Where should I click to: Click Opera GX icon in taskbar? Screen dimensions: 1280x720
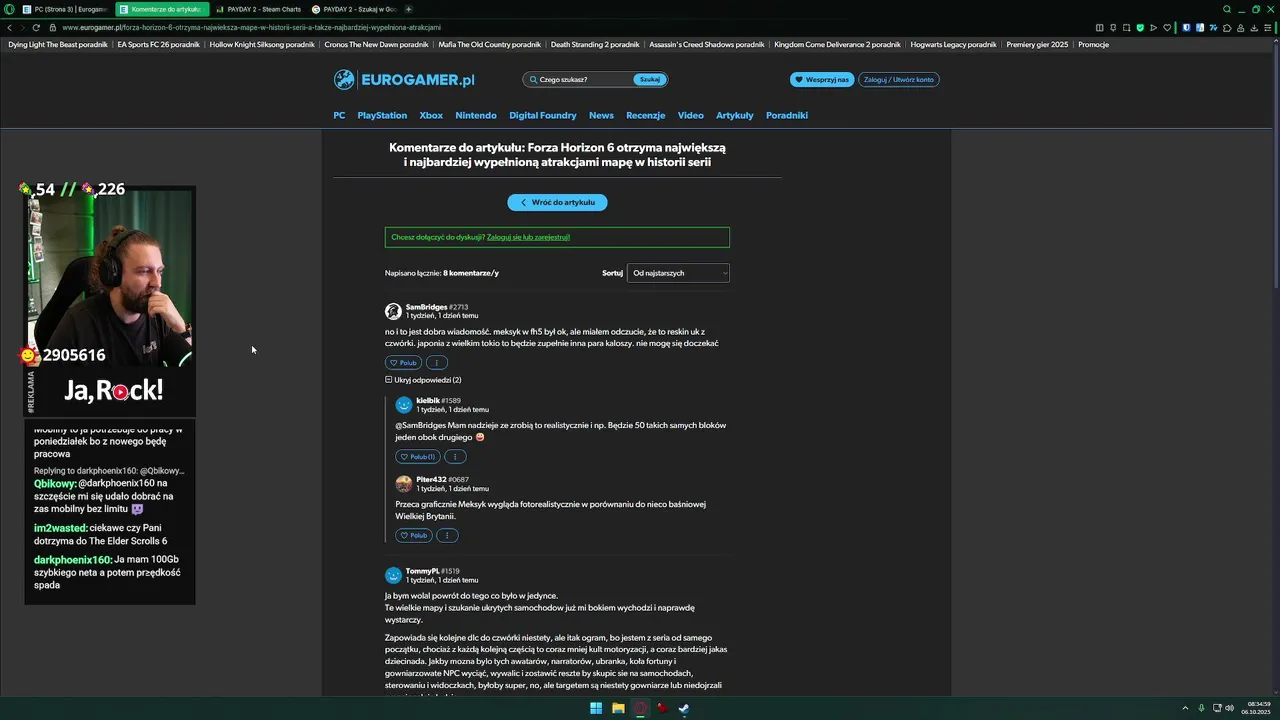(640, 708)
